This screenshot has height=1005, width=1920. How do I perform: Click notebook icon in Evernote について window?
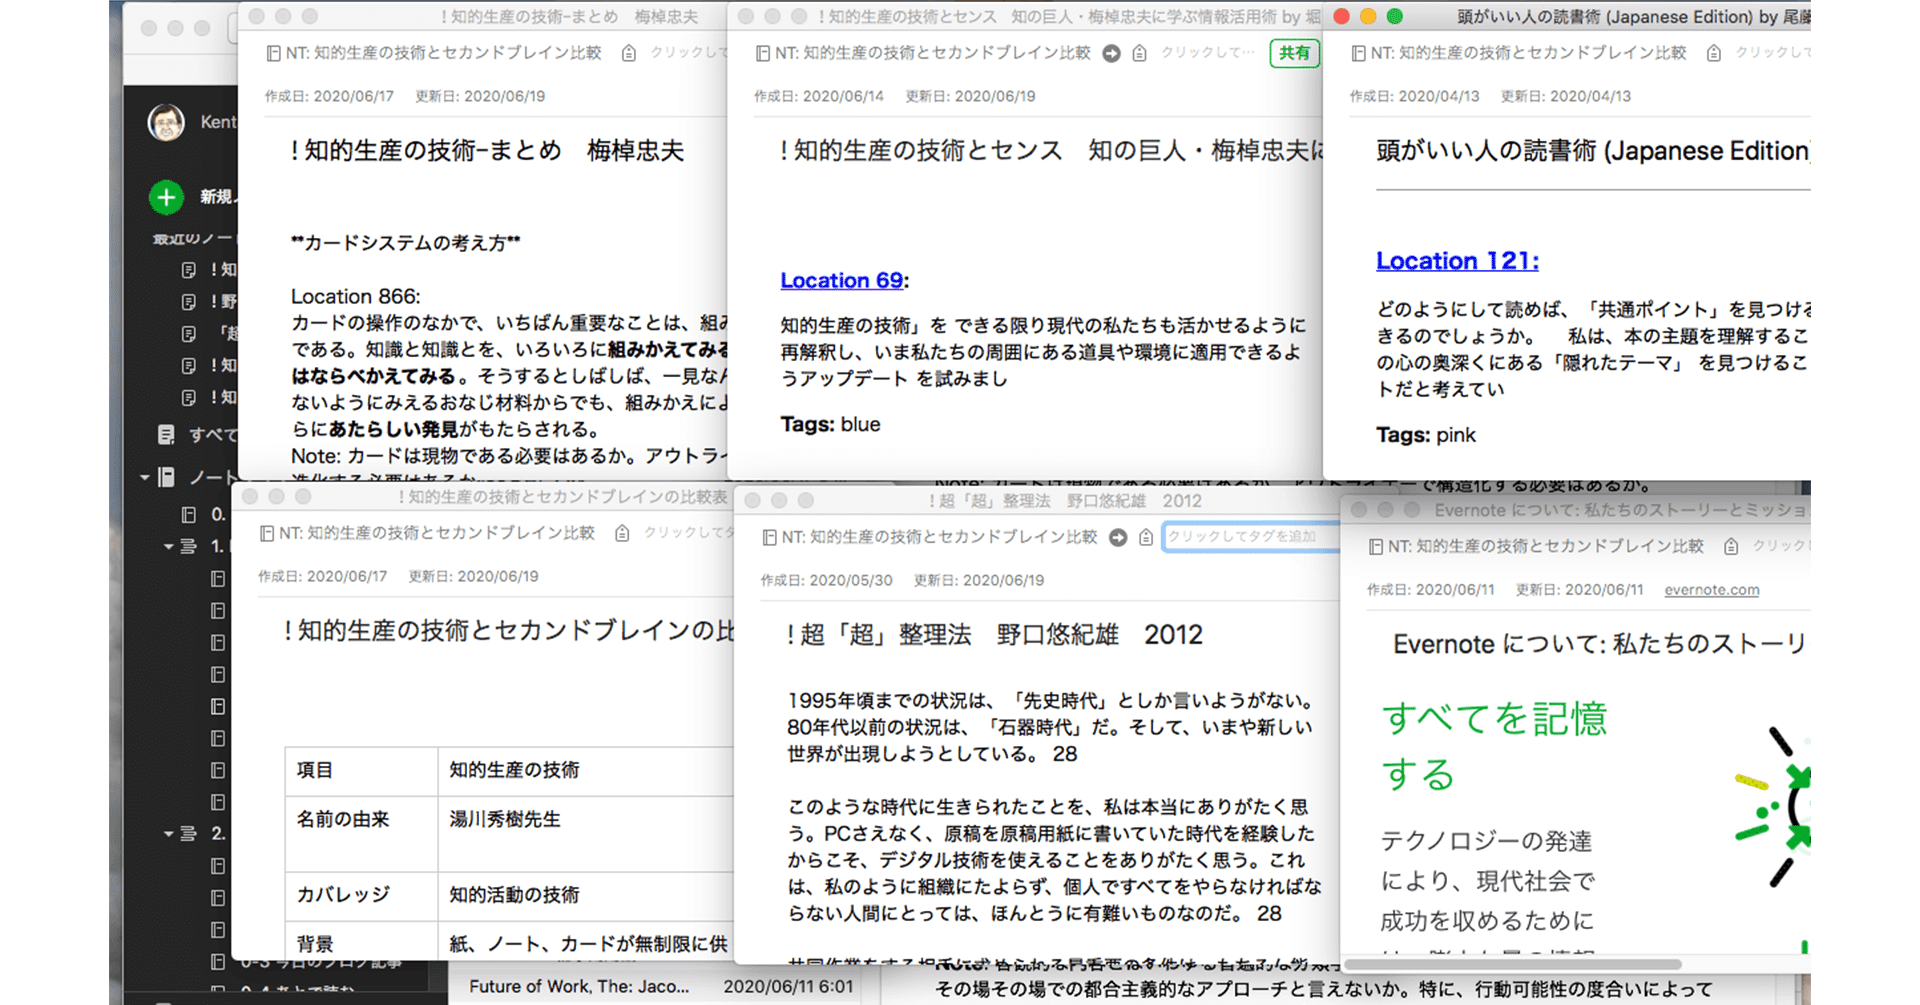pyautogui.click(x=1376, y=547)
